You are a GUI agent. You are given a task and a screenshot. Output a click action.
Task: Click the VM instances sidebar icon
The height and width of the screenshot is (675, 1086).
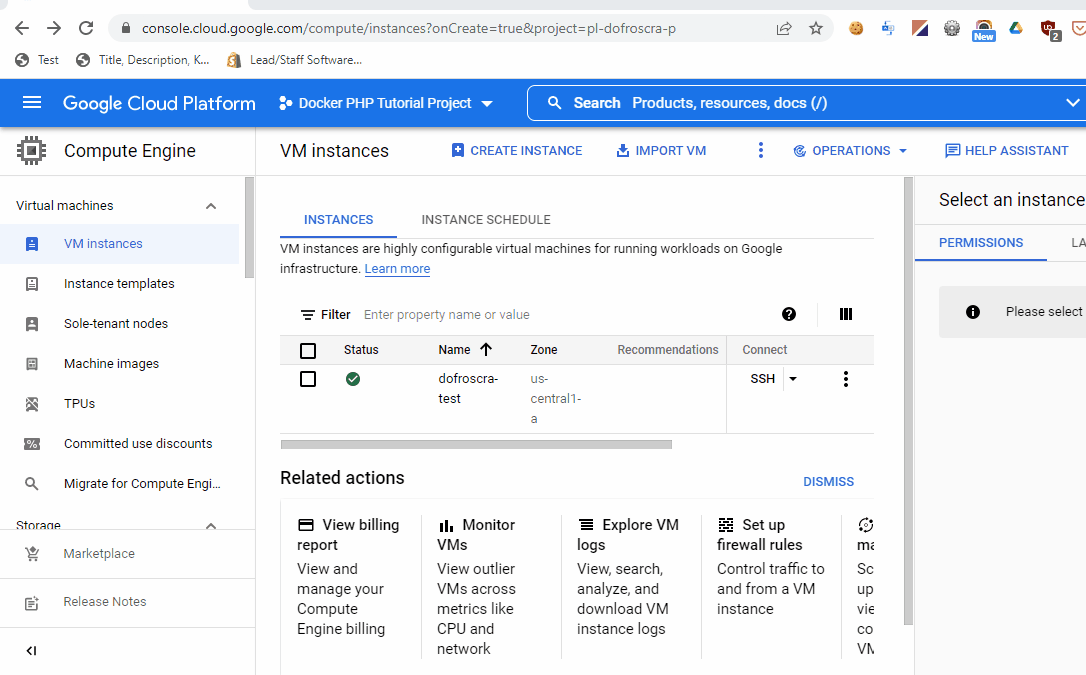pyautogui.click(x=32, y=244)
